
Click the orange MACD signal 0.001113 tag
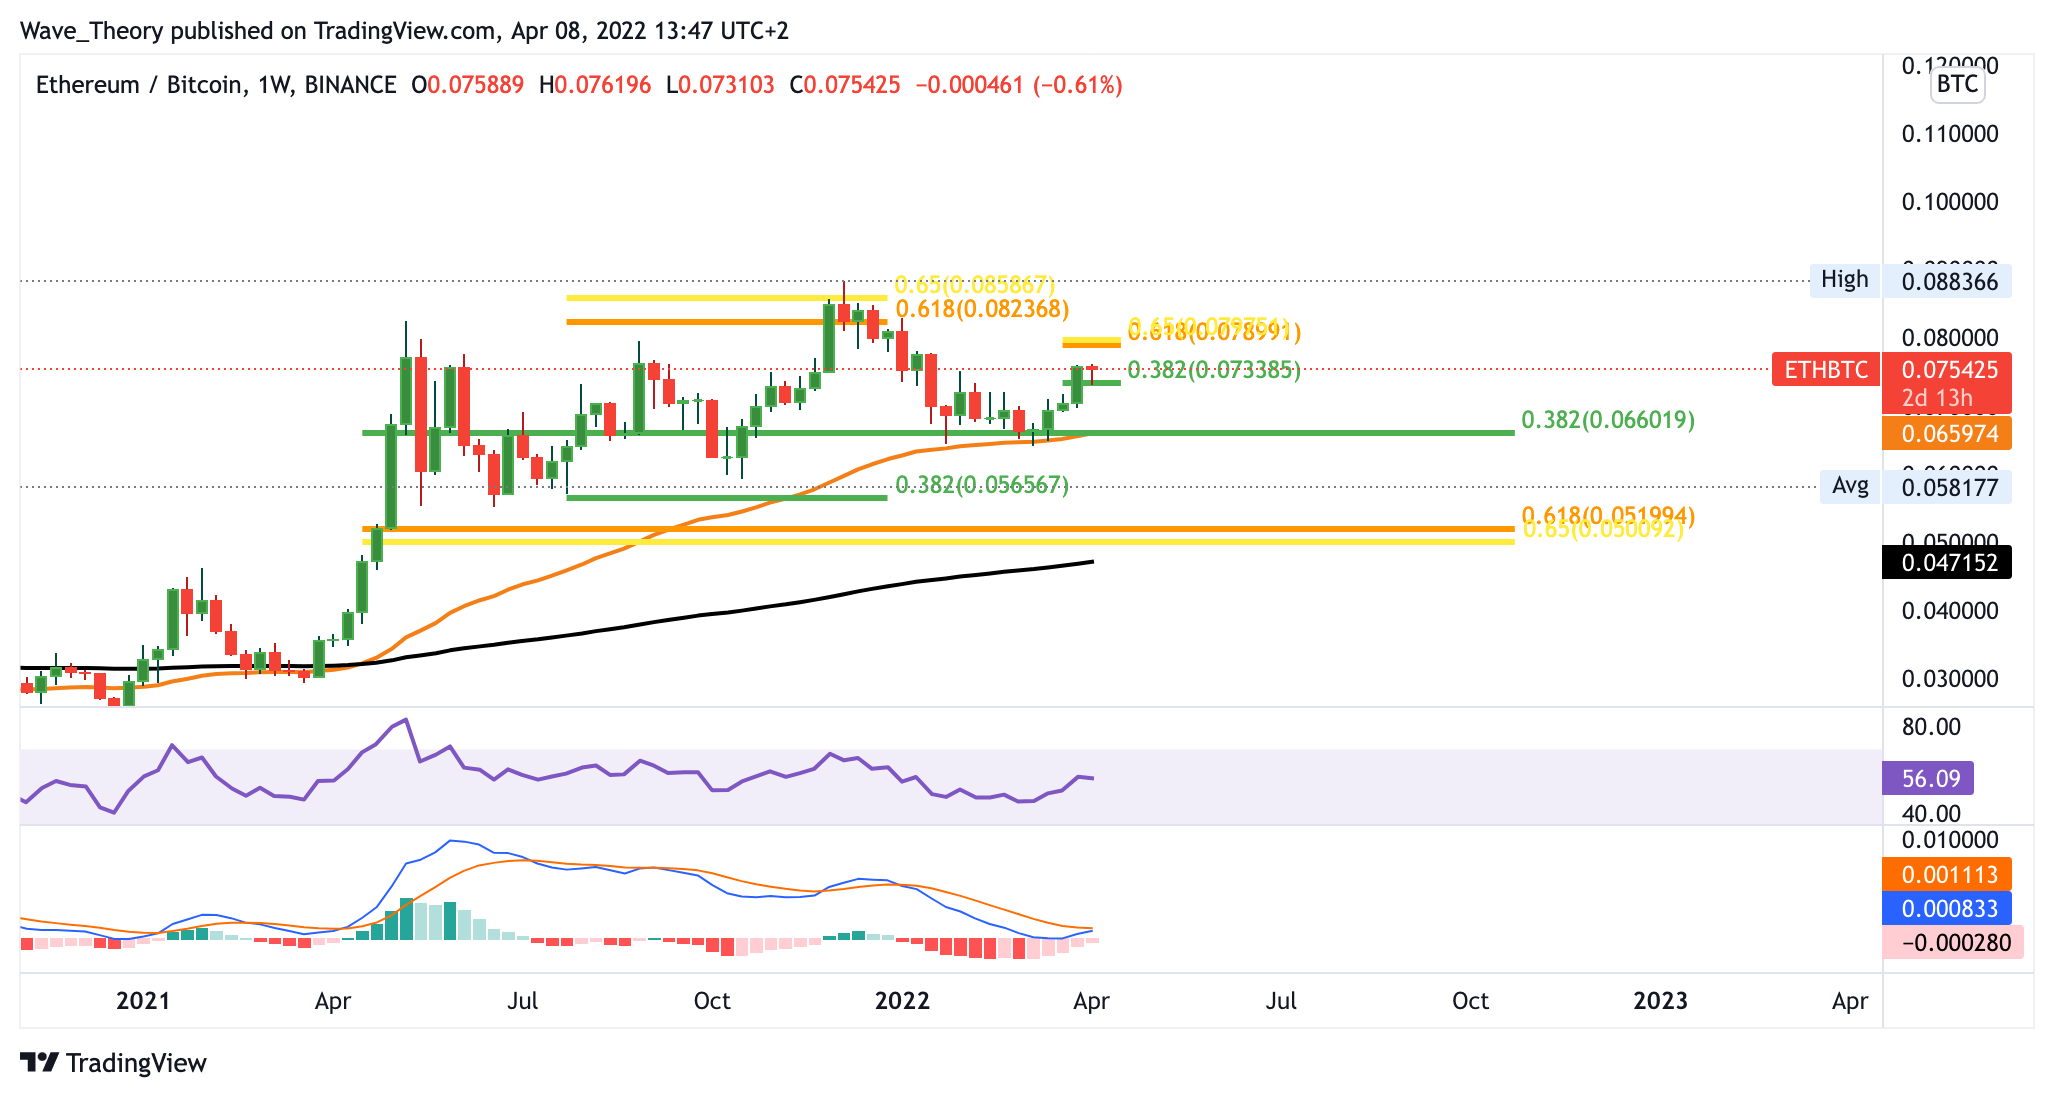[x=1945, y=875]
